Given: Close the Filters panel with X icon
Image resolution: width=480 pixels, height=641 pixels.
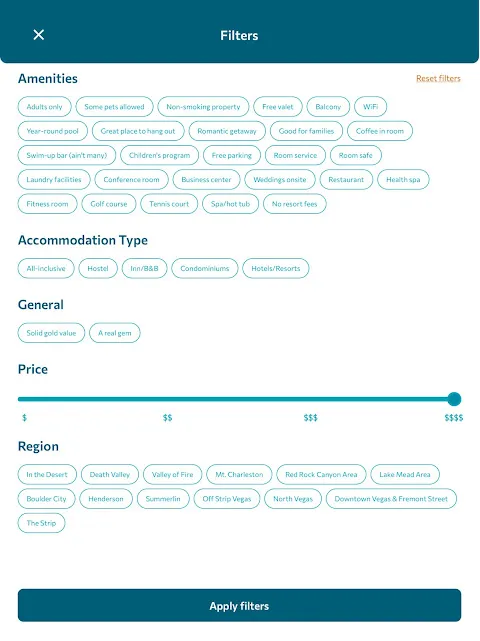Looking at the screenshot, I should pyautogui.click(x=38, y=35).
